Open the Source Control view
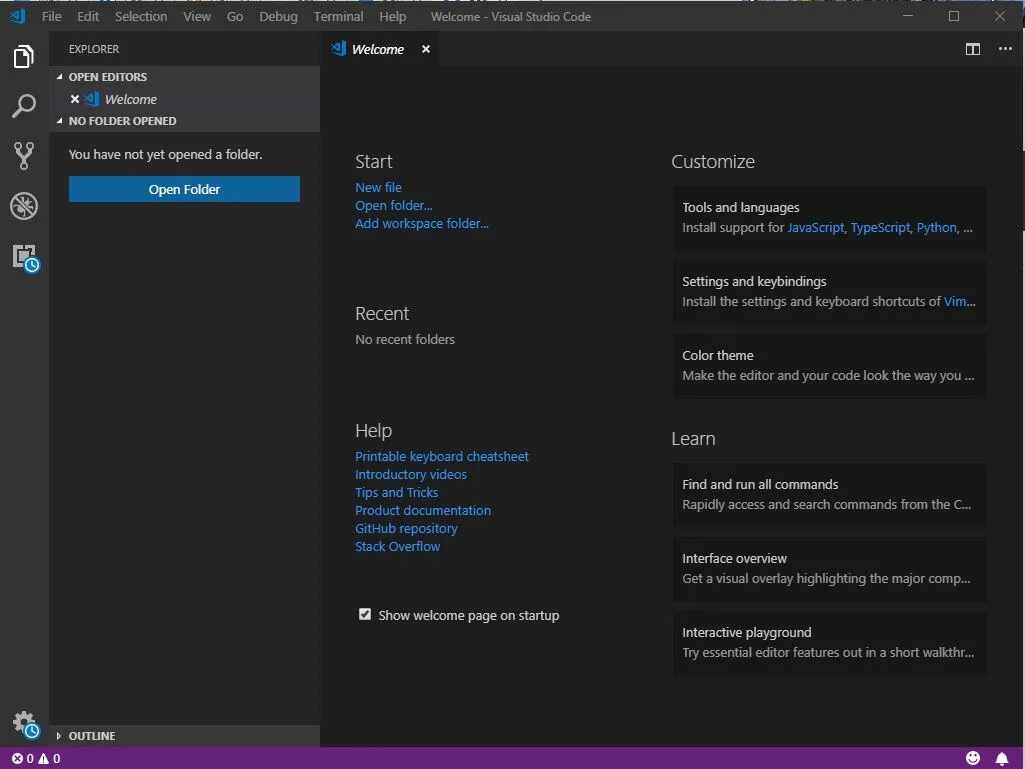Viewport: 1025px width, 769px height. (24, 156)
